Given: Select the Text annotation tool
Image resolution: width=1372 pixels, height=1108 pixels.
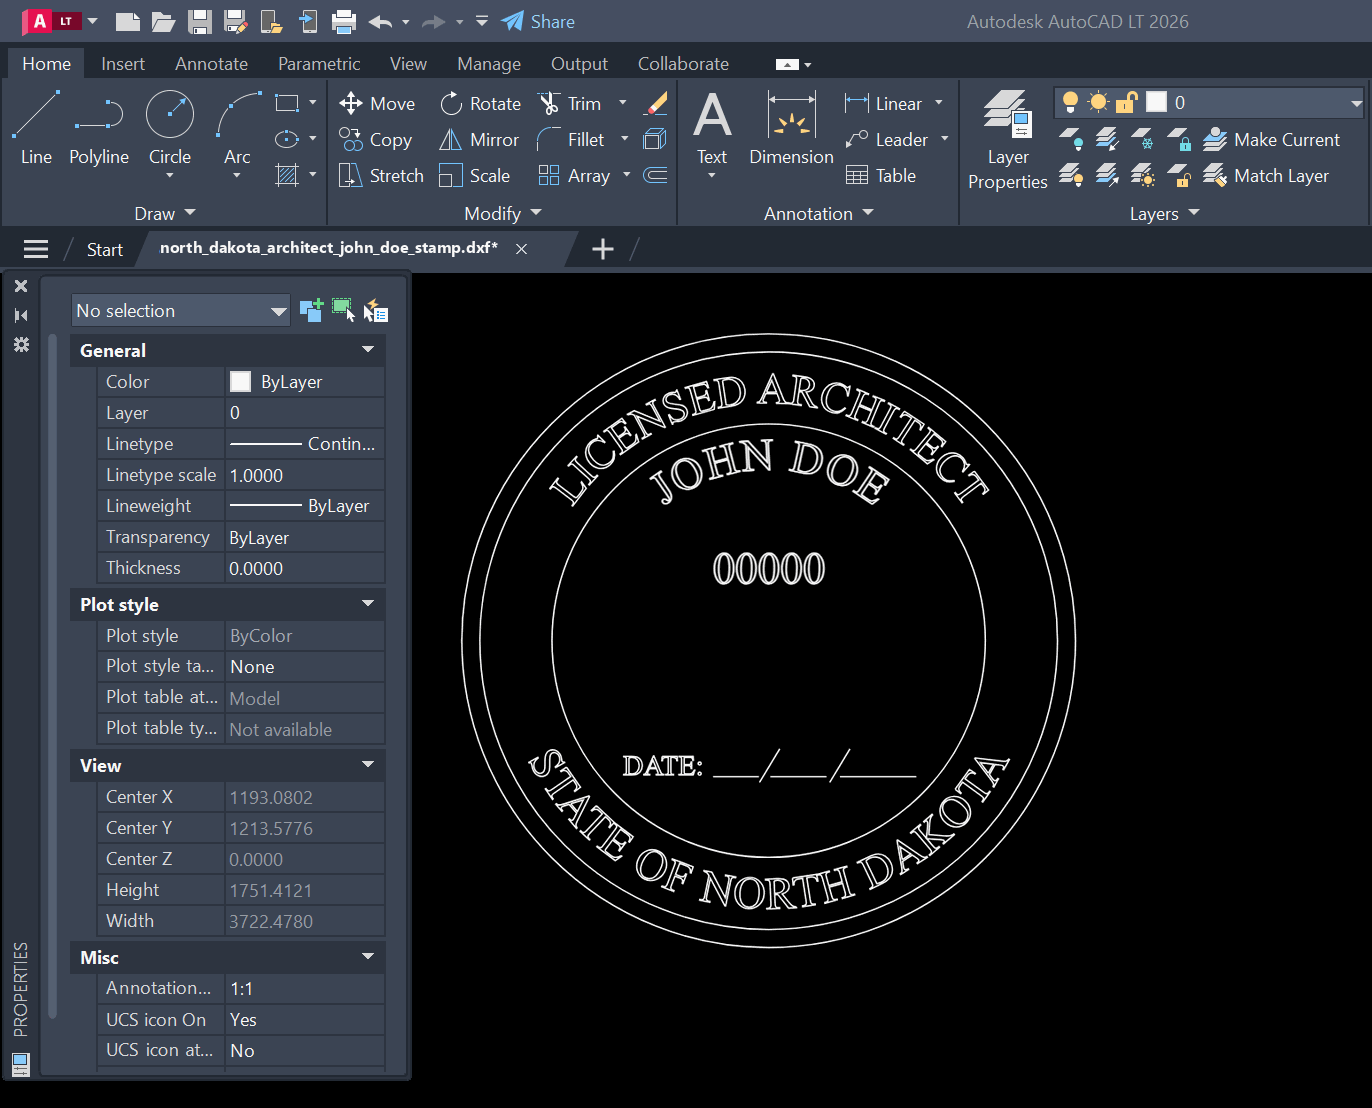Looking at the screenshot, I should [712, 128].
